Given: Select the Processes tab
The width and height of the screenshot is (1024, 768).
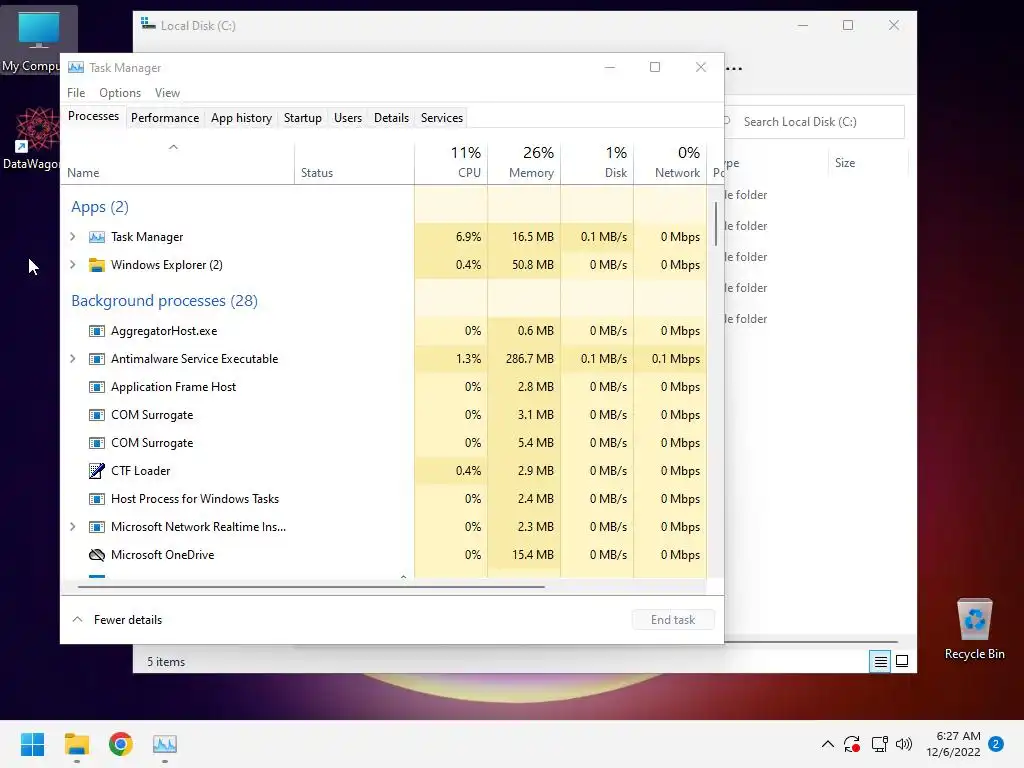Looking at the screenshot, I should pyautogui.click(x=93, y=116).
